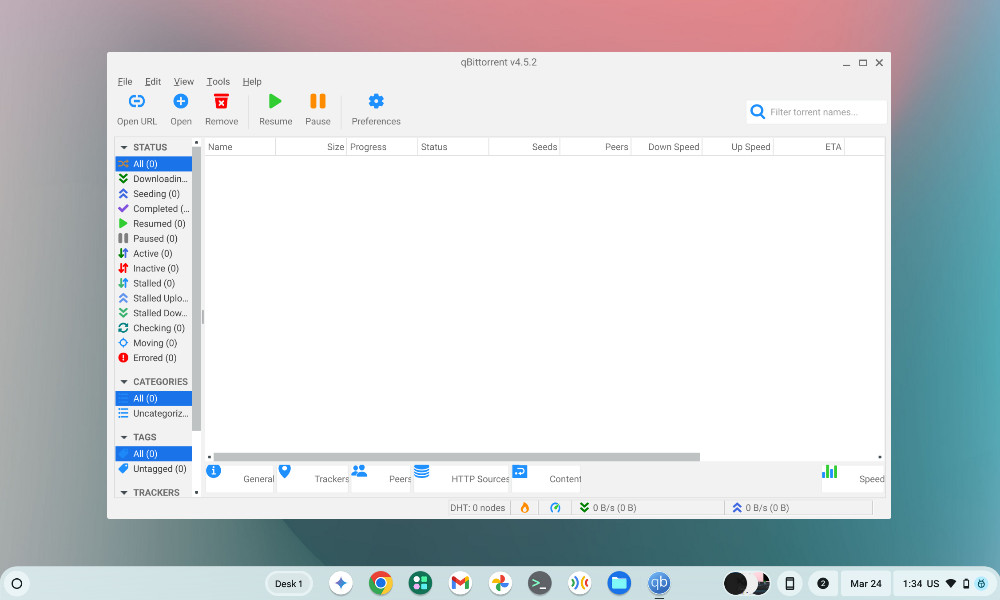Screen dimensions: 1000x600
Task: Click the ChromeOS launcher button
Action: point(17,583)
